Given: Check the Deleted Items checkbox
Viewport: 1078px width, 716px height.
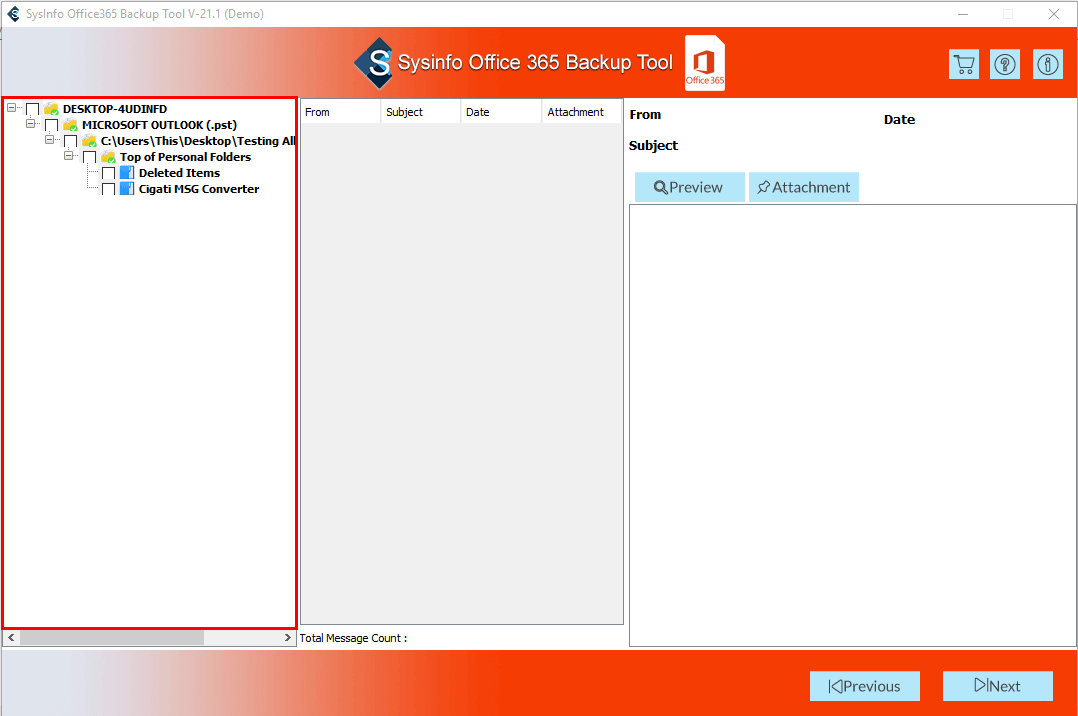Looking at the screenshot, I should coord(108,174).
